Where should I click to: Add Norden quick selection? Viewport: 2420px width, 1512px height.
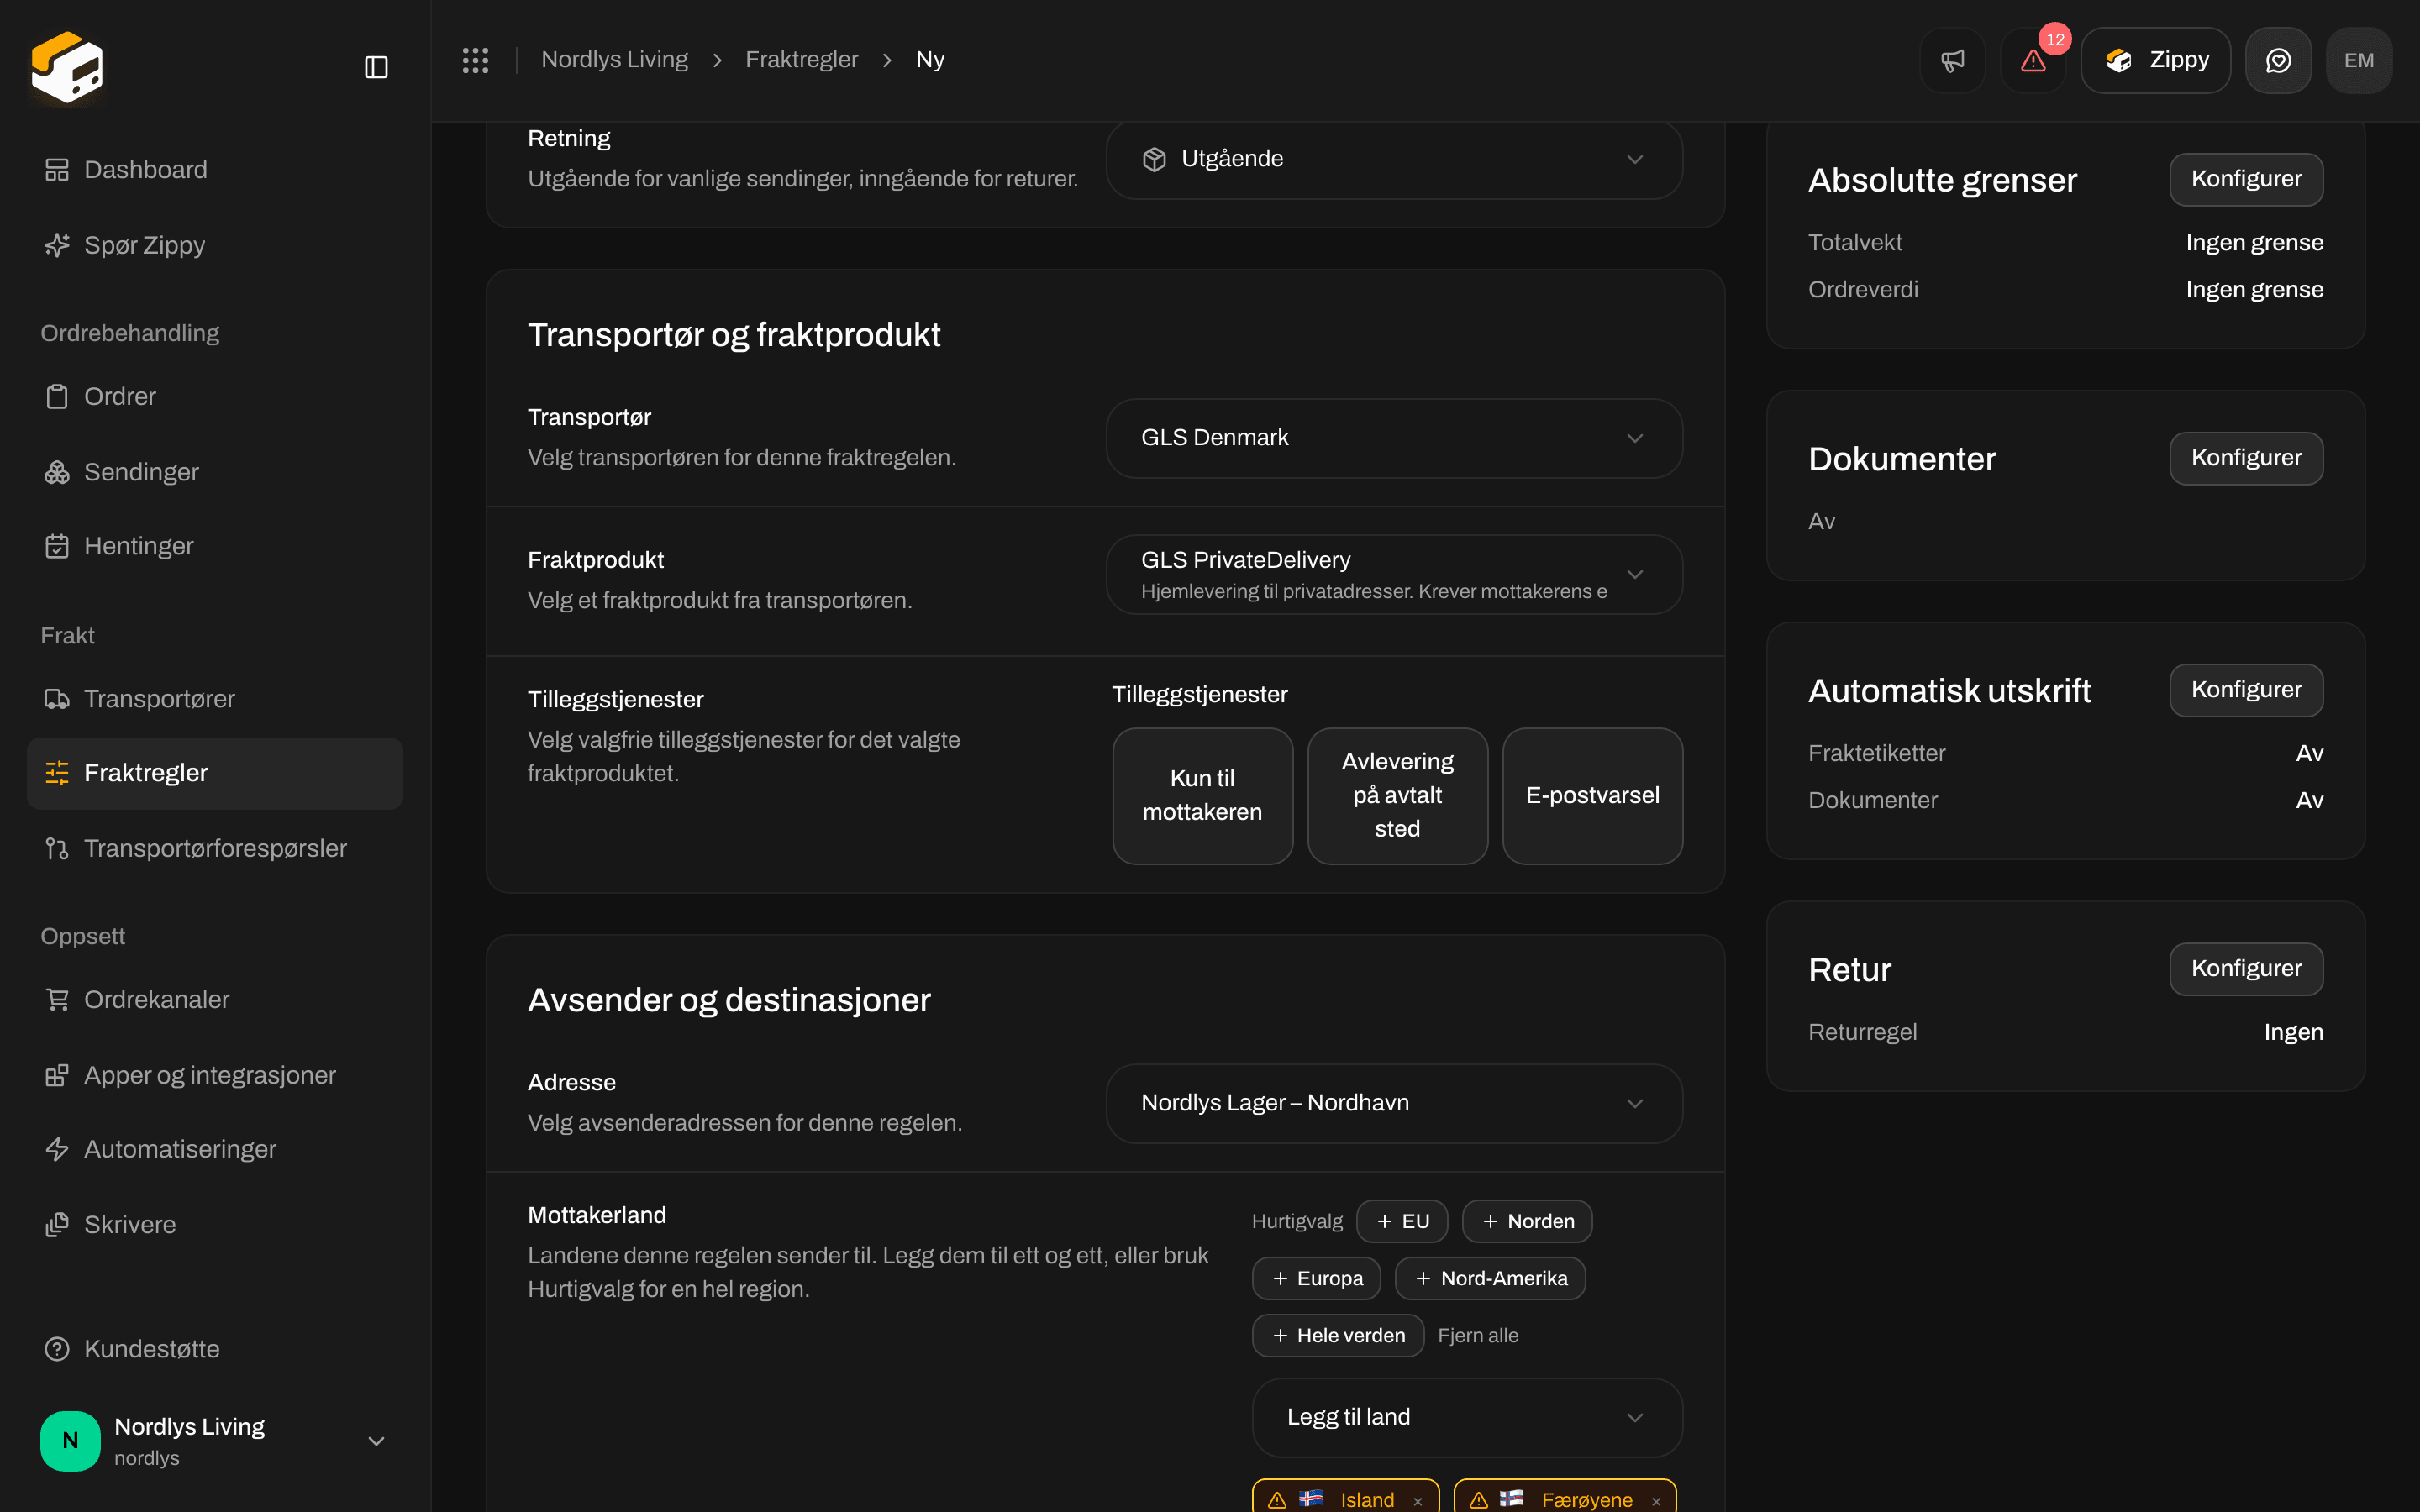[1527, 1221]
